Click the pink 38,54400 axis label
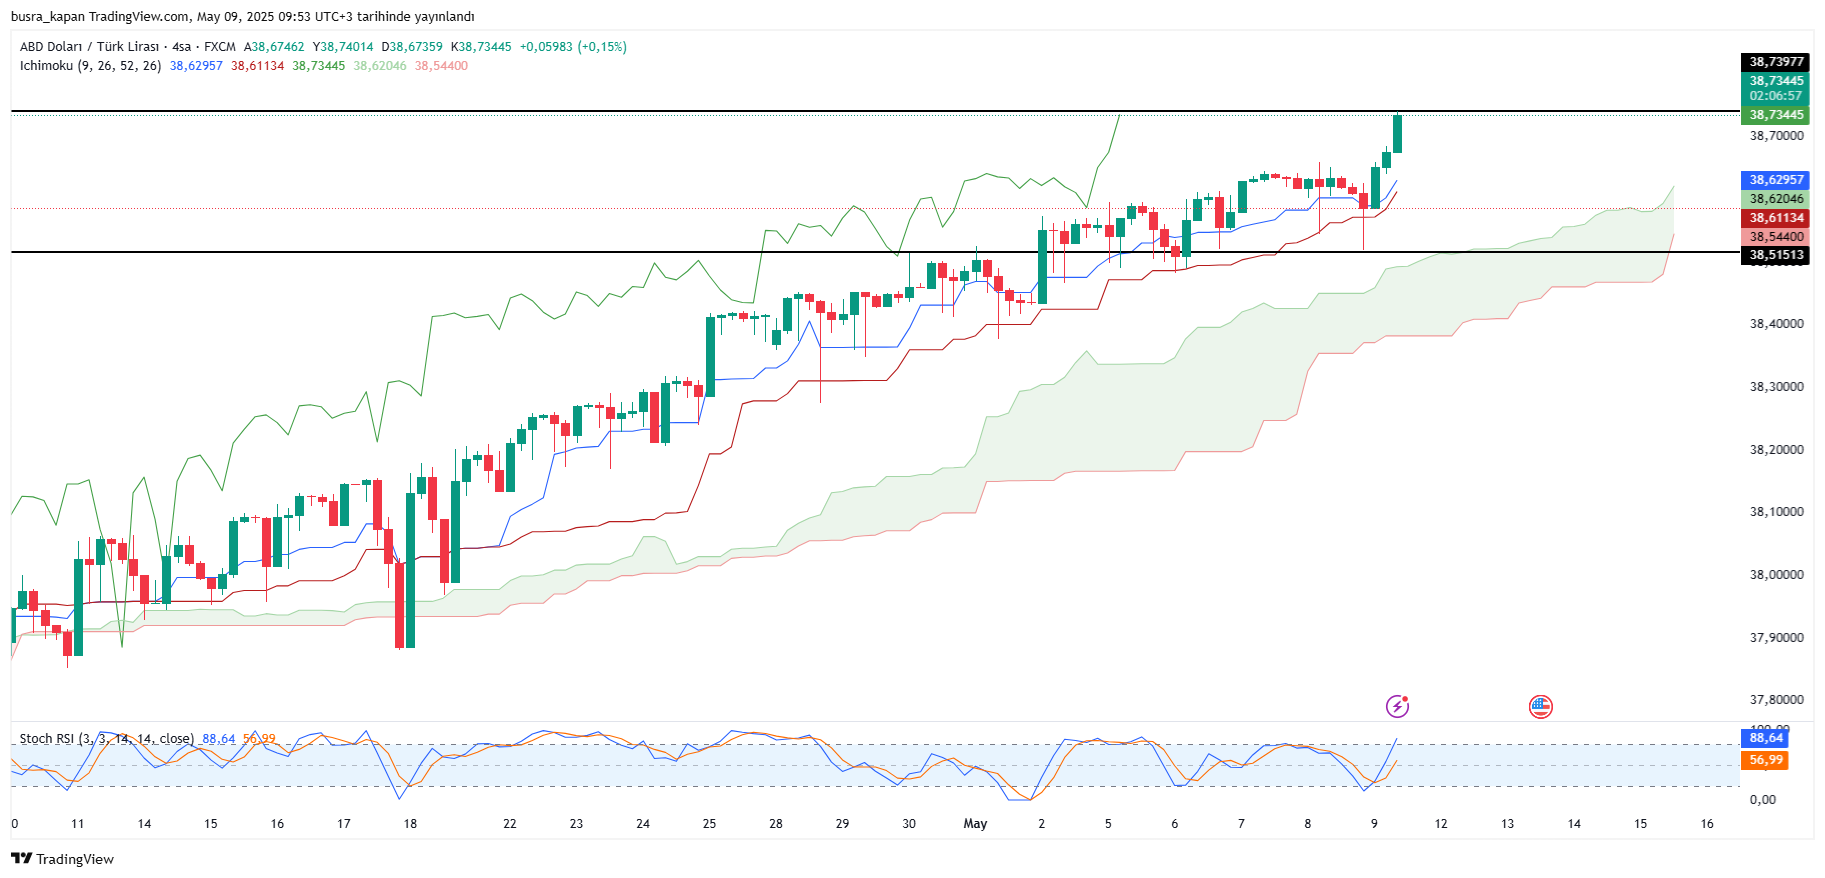Screen dimensions: 1825x878 tap(1776, 237)
